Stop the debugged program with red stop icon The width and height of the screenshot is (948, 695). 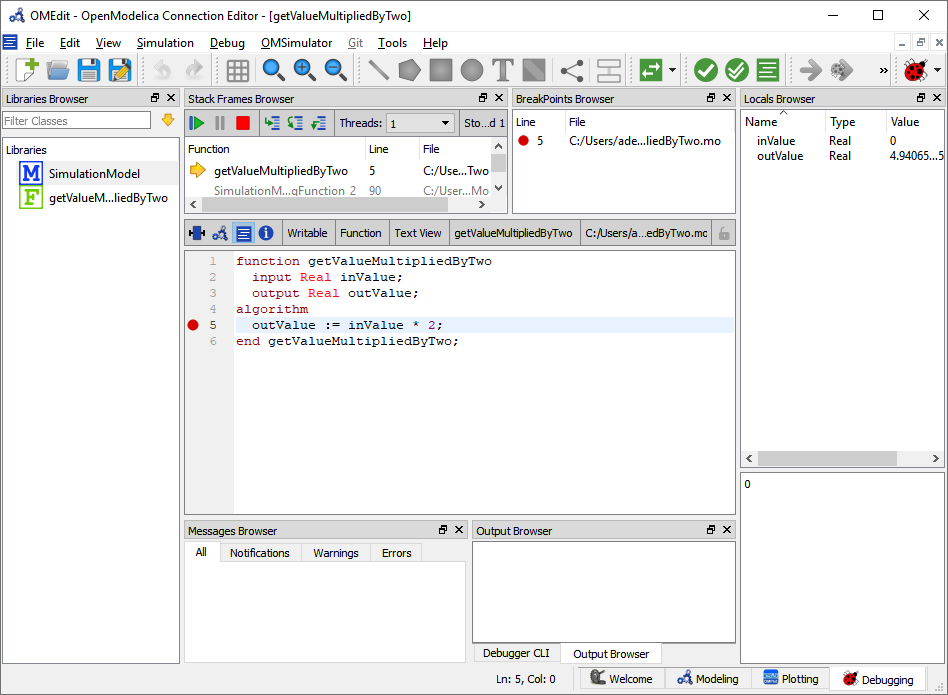242,122
